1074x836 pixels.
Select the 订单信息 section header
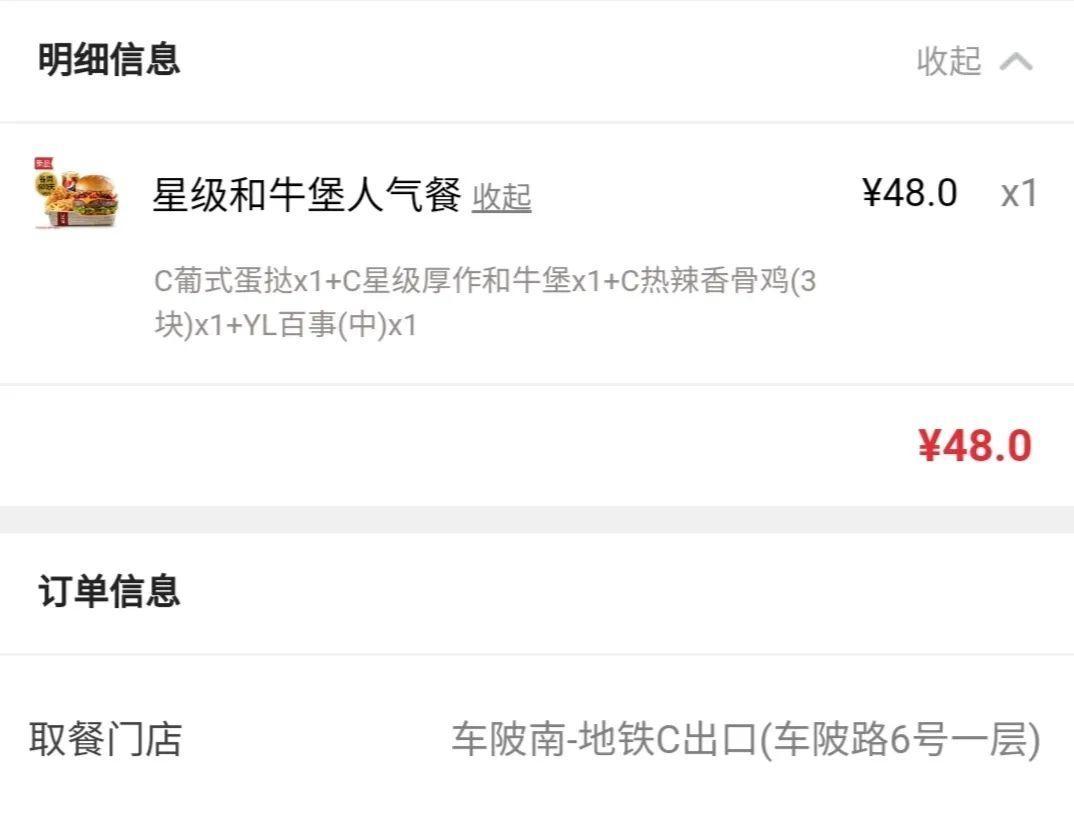coord(106,590)
